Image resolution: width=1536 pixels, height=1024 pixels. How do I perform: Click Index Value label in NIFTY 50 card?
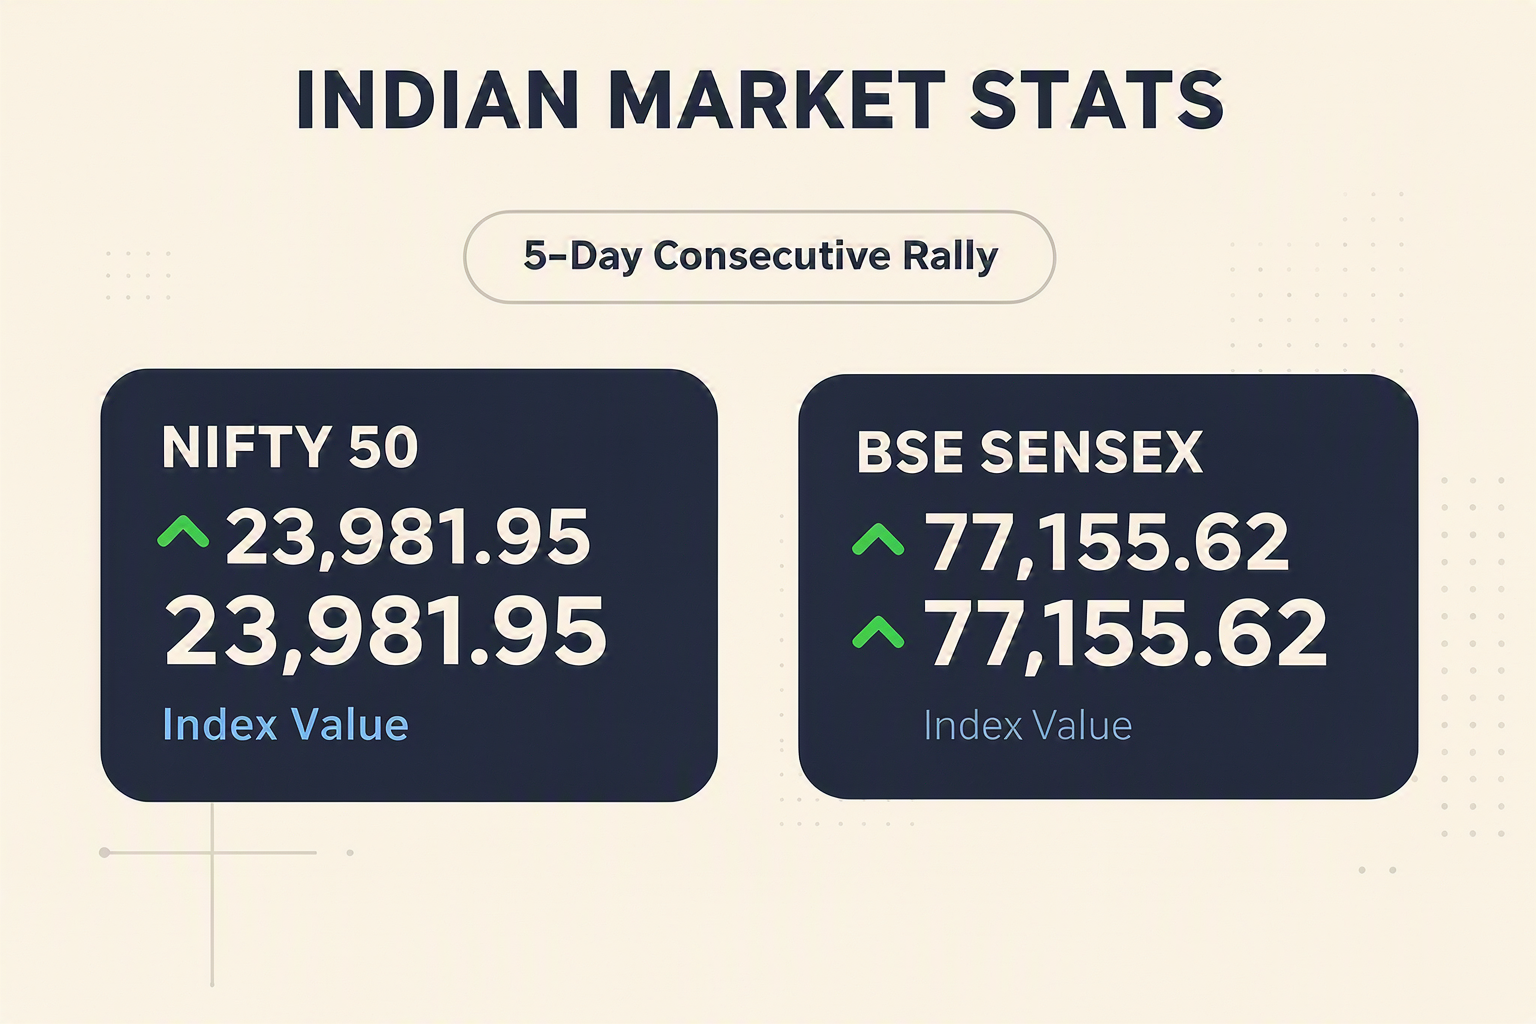[x=285, y=725]
